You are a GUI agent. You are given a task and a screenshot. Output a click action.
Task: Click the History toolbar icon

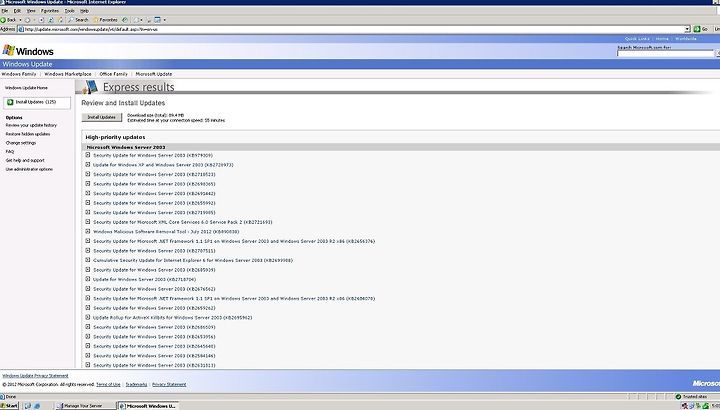tap(125, 20)
